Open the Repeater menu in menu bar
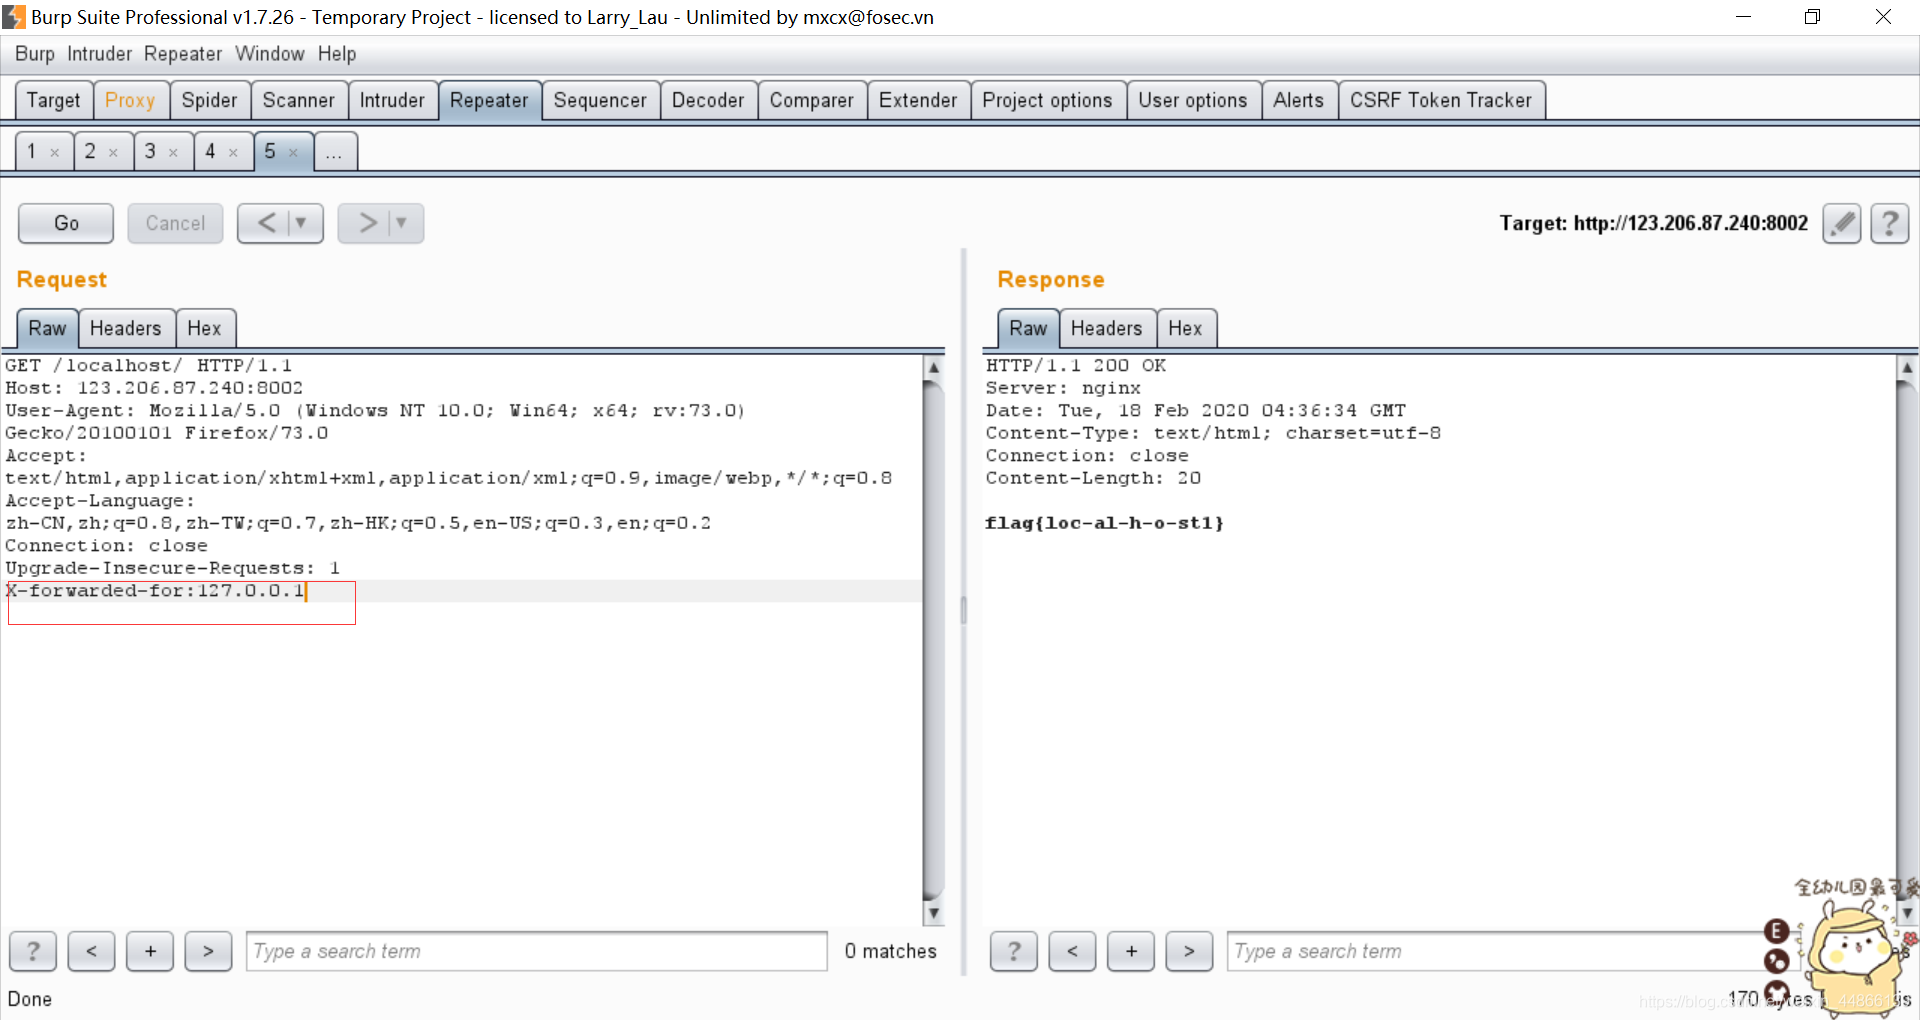The width and height of the screenshot is (1920, 1020). point(183,54)
